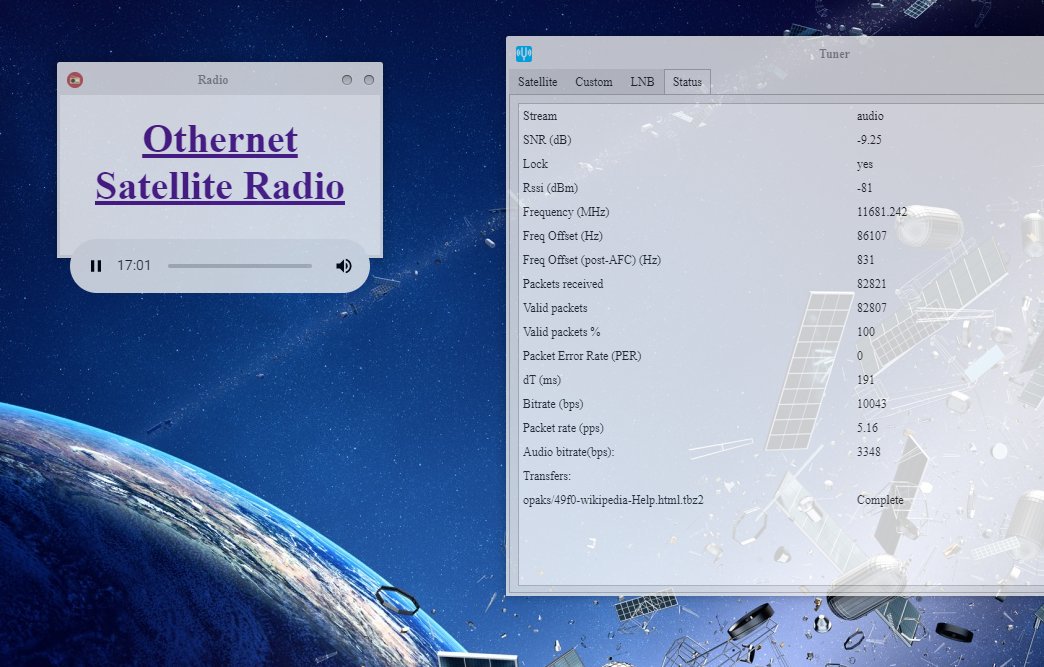Click the 17:01 playback time
The width and height of the screenshot is (1044, 667).
tap(134, 266)
